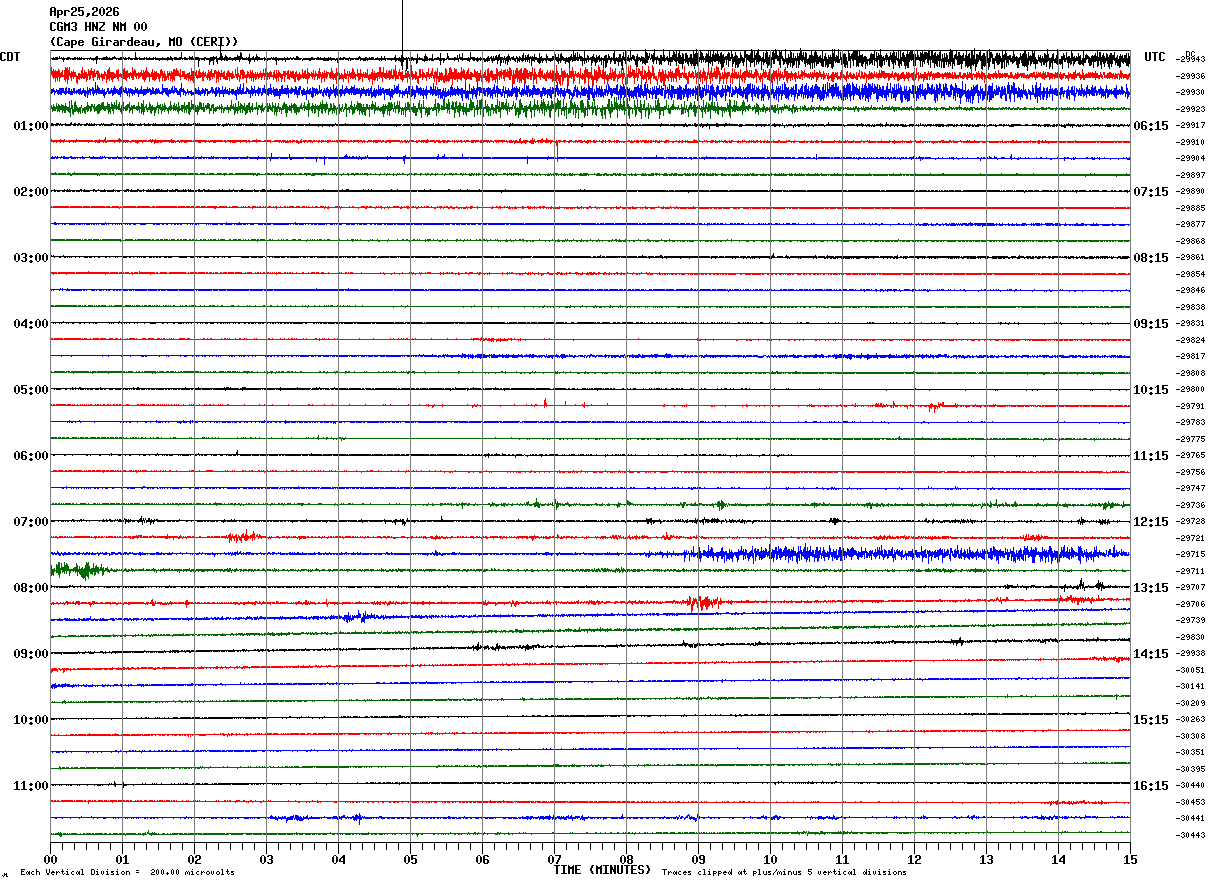This screenshot has height=886, width=1210.
Task: Click the '12:15' UTC time label
Action: pos(1151,522)
